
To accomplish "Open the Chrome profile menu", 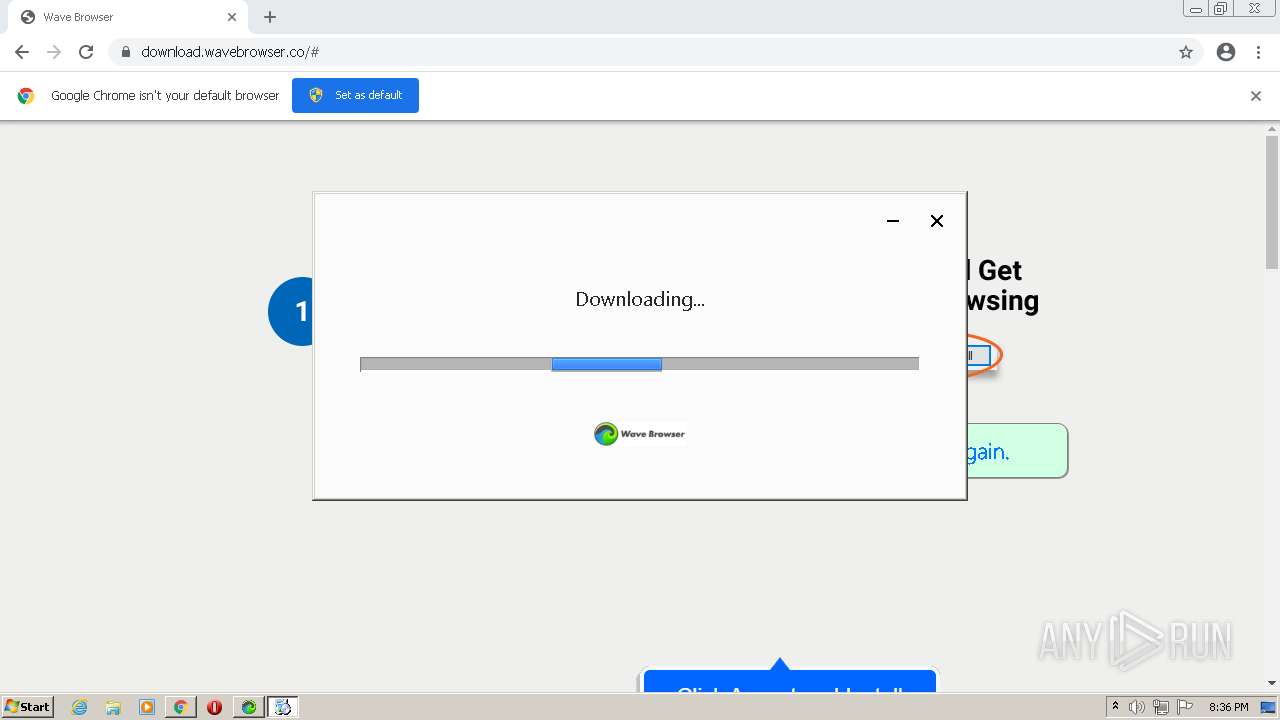I will 1226,52.
